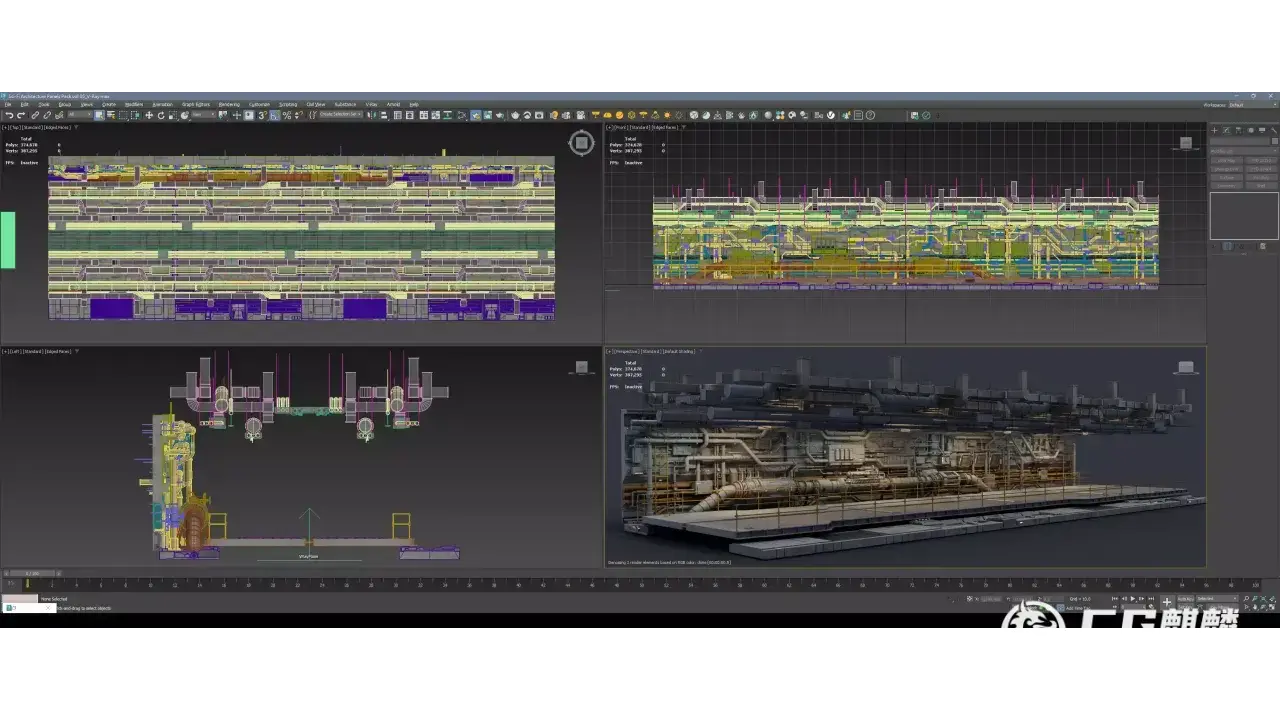Toggle Auto Key animation mode
Screen dimensions: 1280x720
click(1186, 599)
